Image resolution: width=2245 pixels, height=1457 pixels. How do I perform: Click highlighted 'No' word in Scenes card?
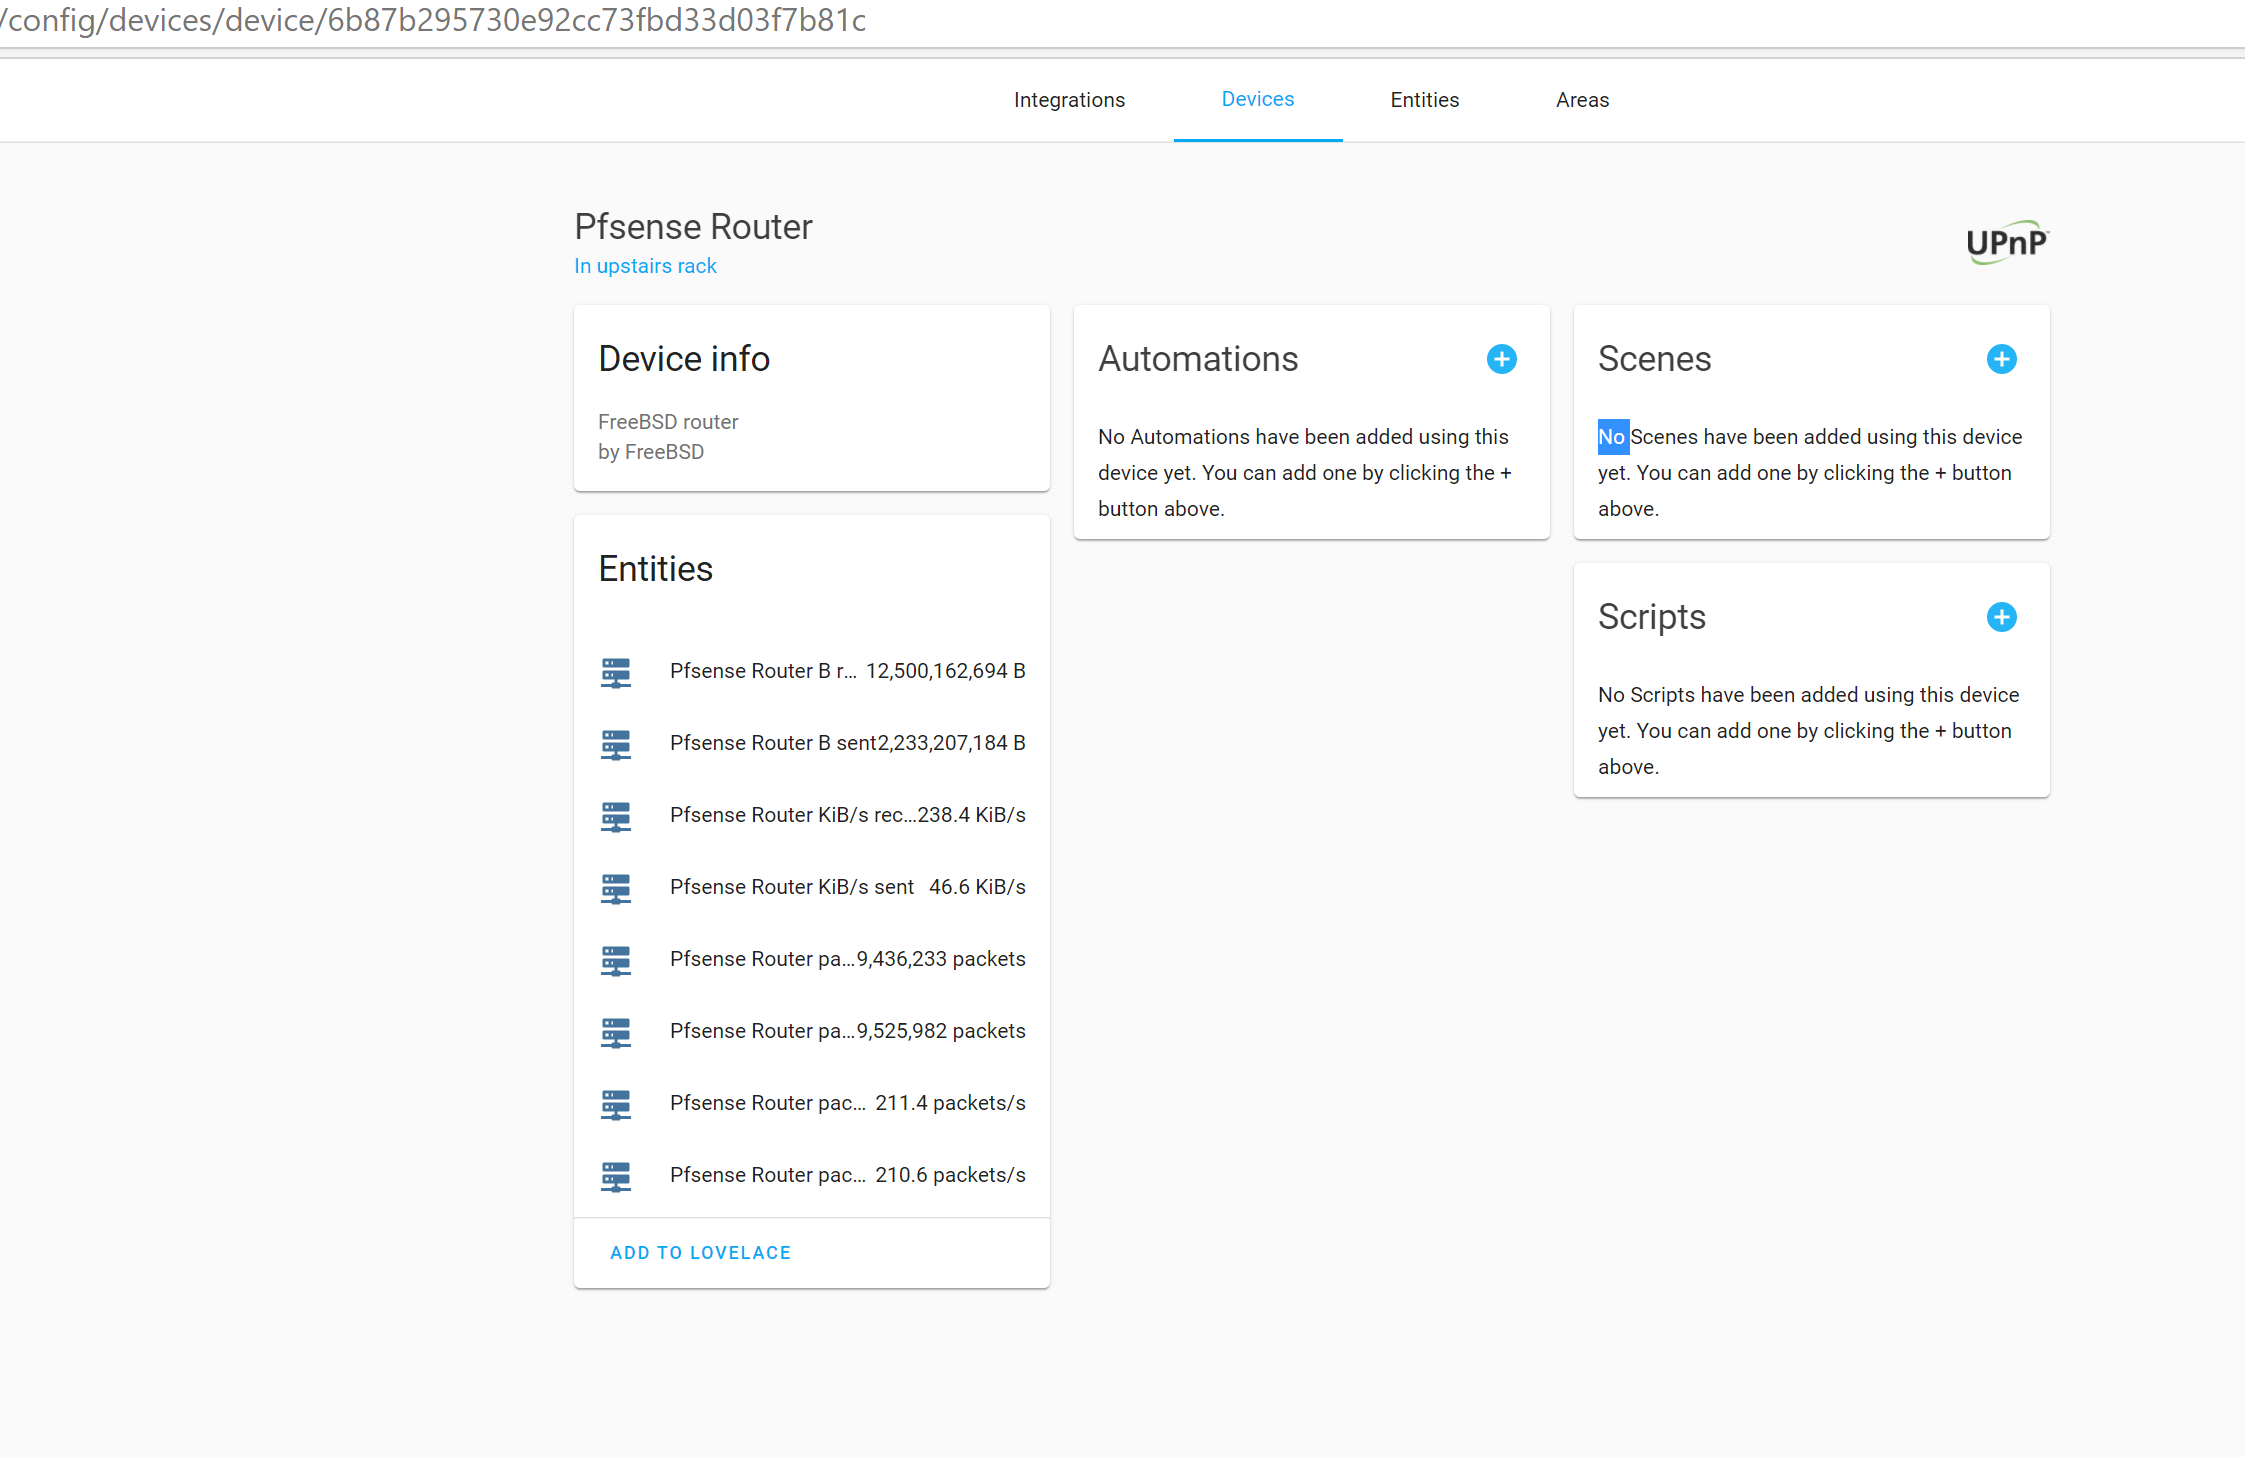[x=1612, y=437]
